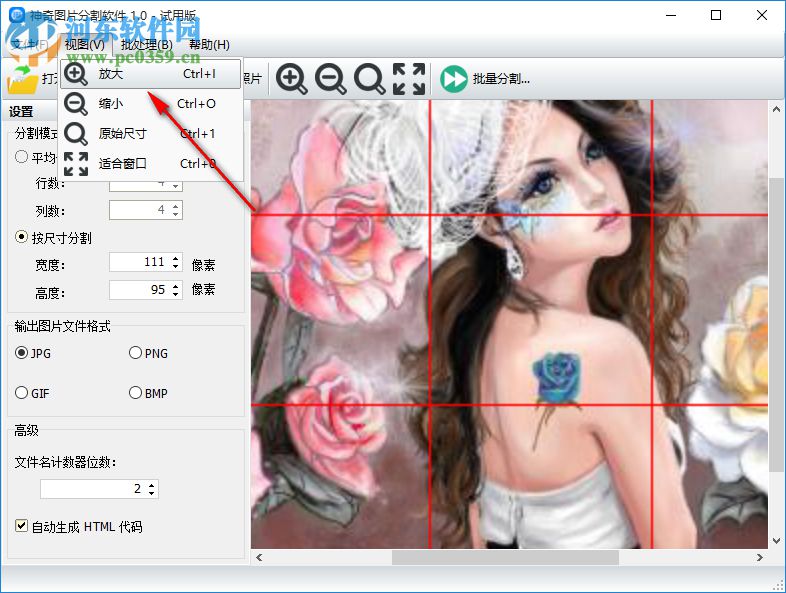Viewport: 786px width, 593px height.
Task: Start batch split with green arrow icon
Action: [x=454, y=79]
